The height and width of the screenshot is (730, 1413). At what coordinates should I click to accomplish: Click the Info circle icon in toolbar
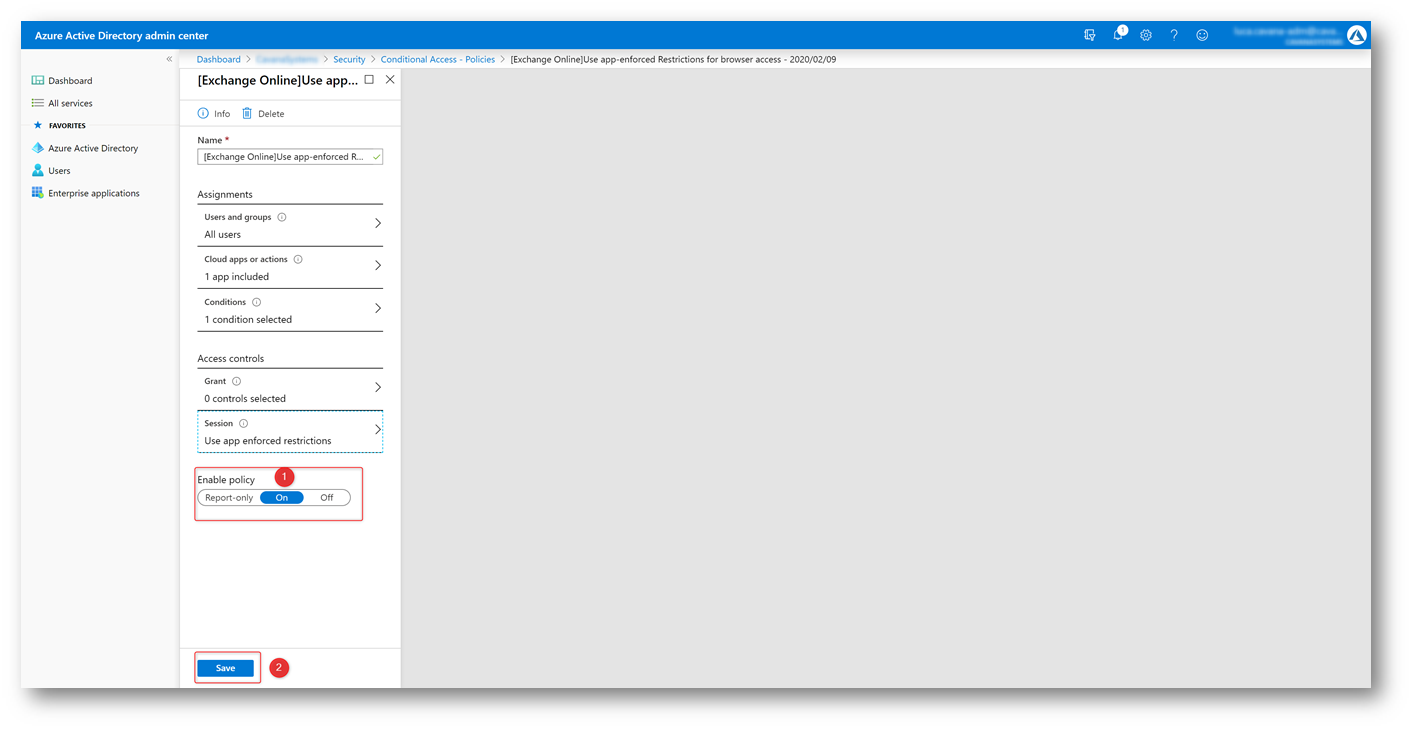(203, 113)
